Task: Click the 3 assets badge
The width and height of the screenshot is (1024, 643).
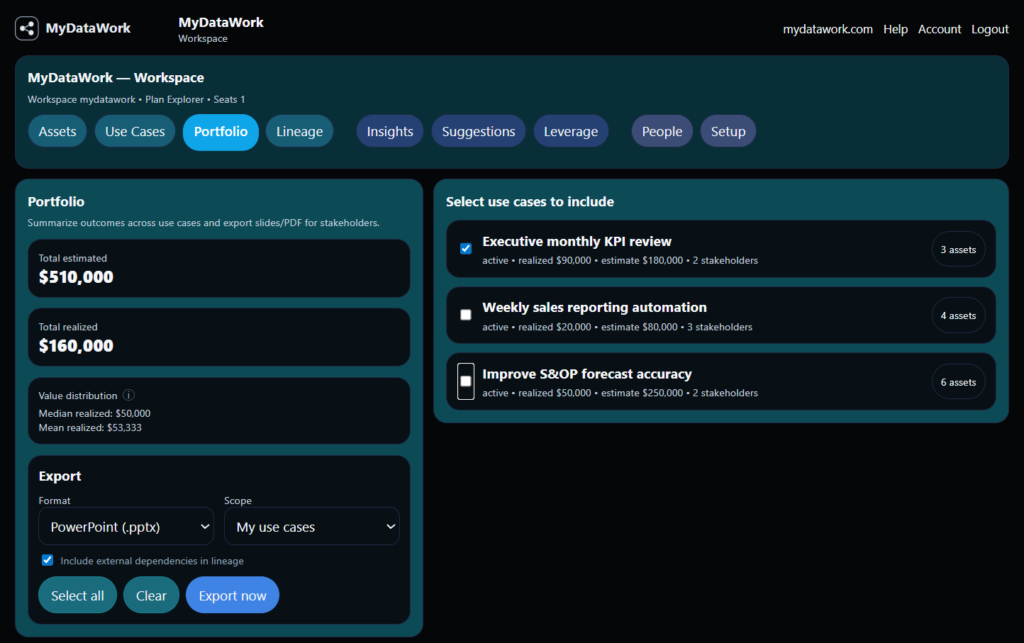Action: [958, 249]
